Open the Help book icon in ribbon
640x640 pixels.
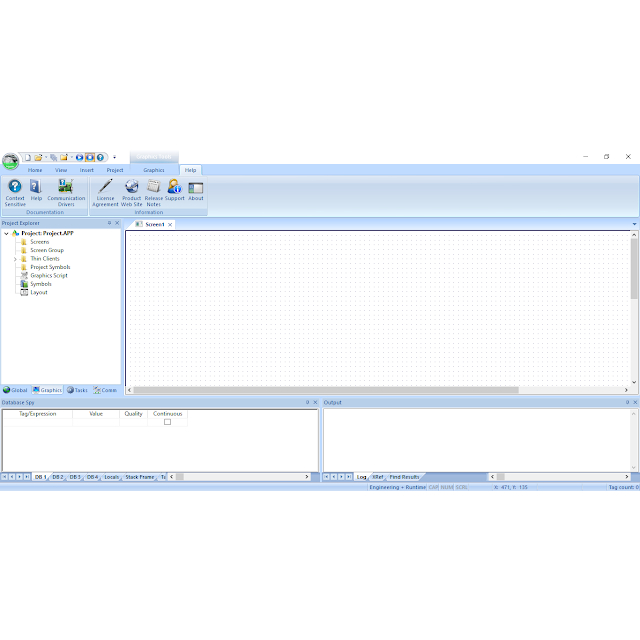[x=36, y=190]
